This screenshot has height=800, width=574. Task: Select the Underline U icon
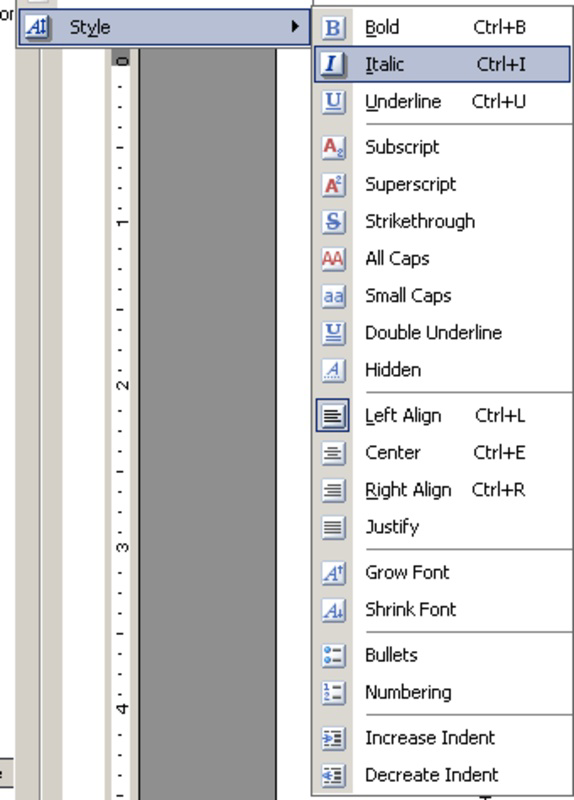coord(333,102)
